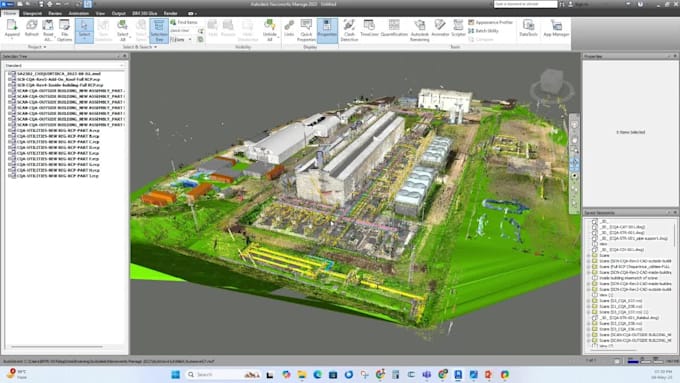Select CQA-UTILITIES PART I.rcp tree item
Viewport: 680px width, 383px height.
[57, 176]
